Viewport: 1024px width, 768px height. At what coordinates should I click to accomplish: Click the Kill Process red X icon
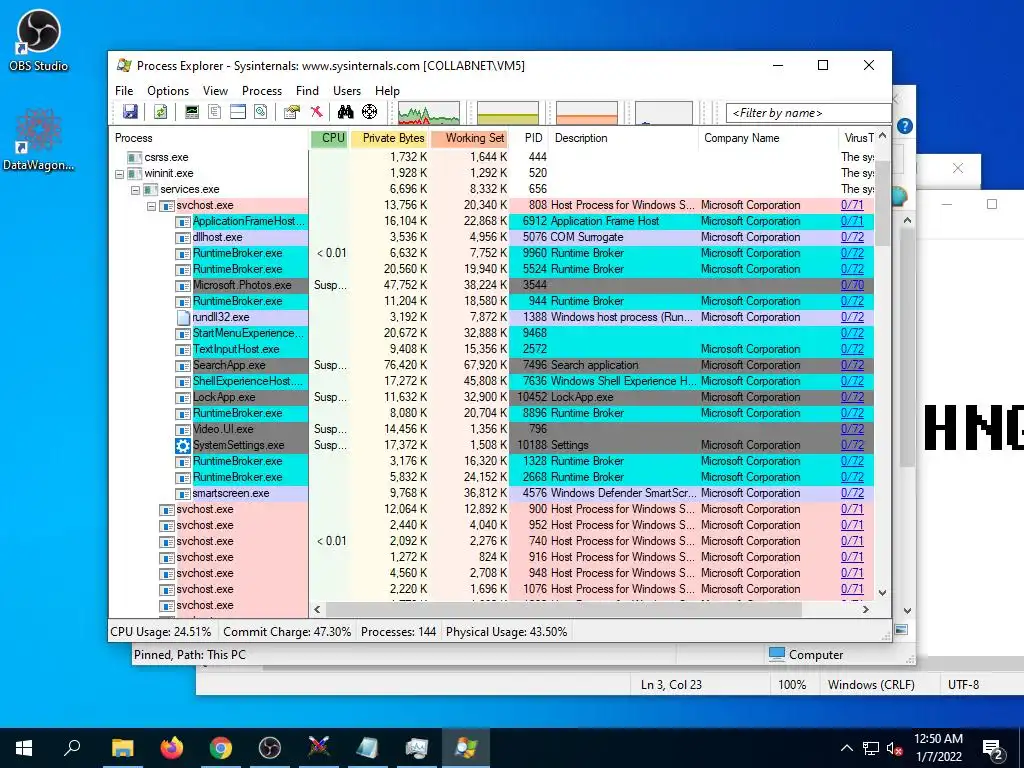[x=316, y=112]
